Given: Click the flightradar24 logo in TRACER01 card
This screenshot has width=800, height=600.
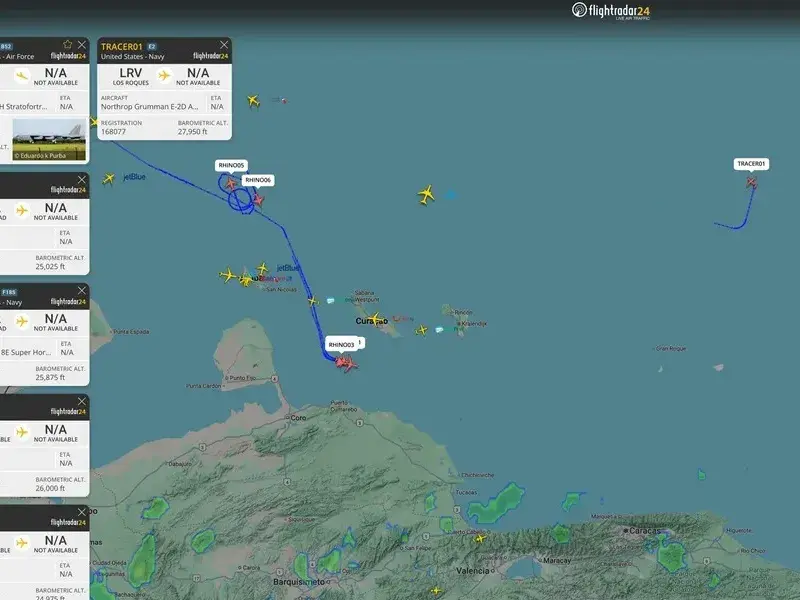Looking at the screenshot, I should (x=211, y=56).
